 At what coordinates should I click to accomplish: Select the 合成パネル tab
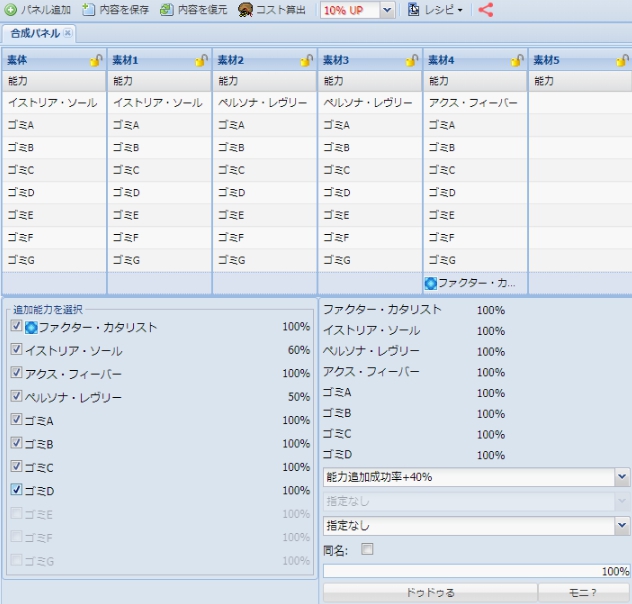34,33
